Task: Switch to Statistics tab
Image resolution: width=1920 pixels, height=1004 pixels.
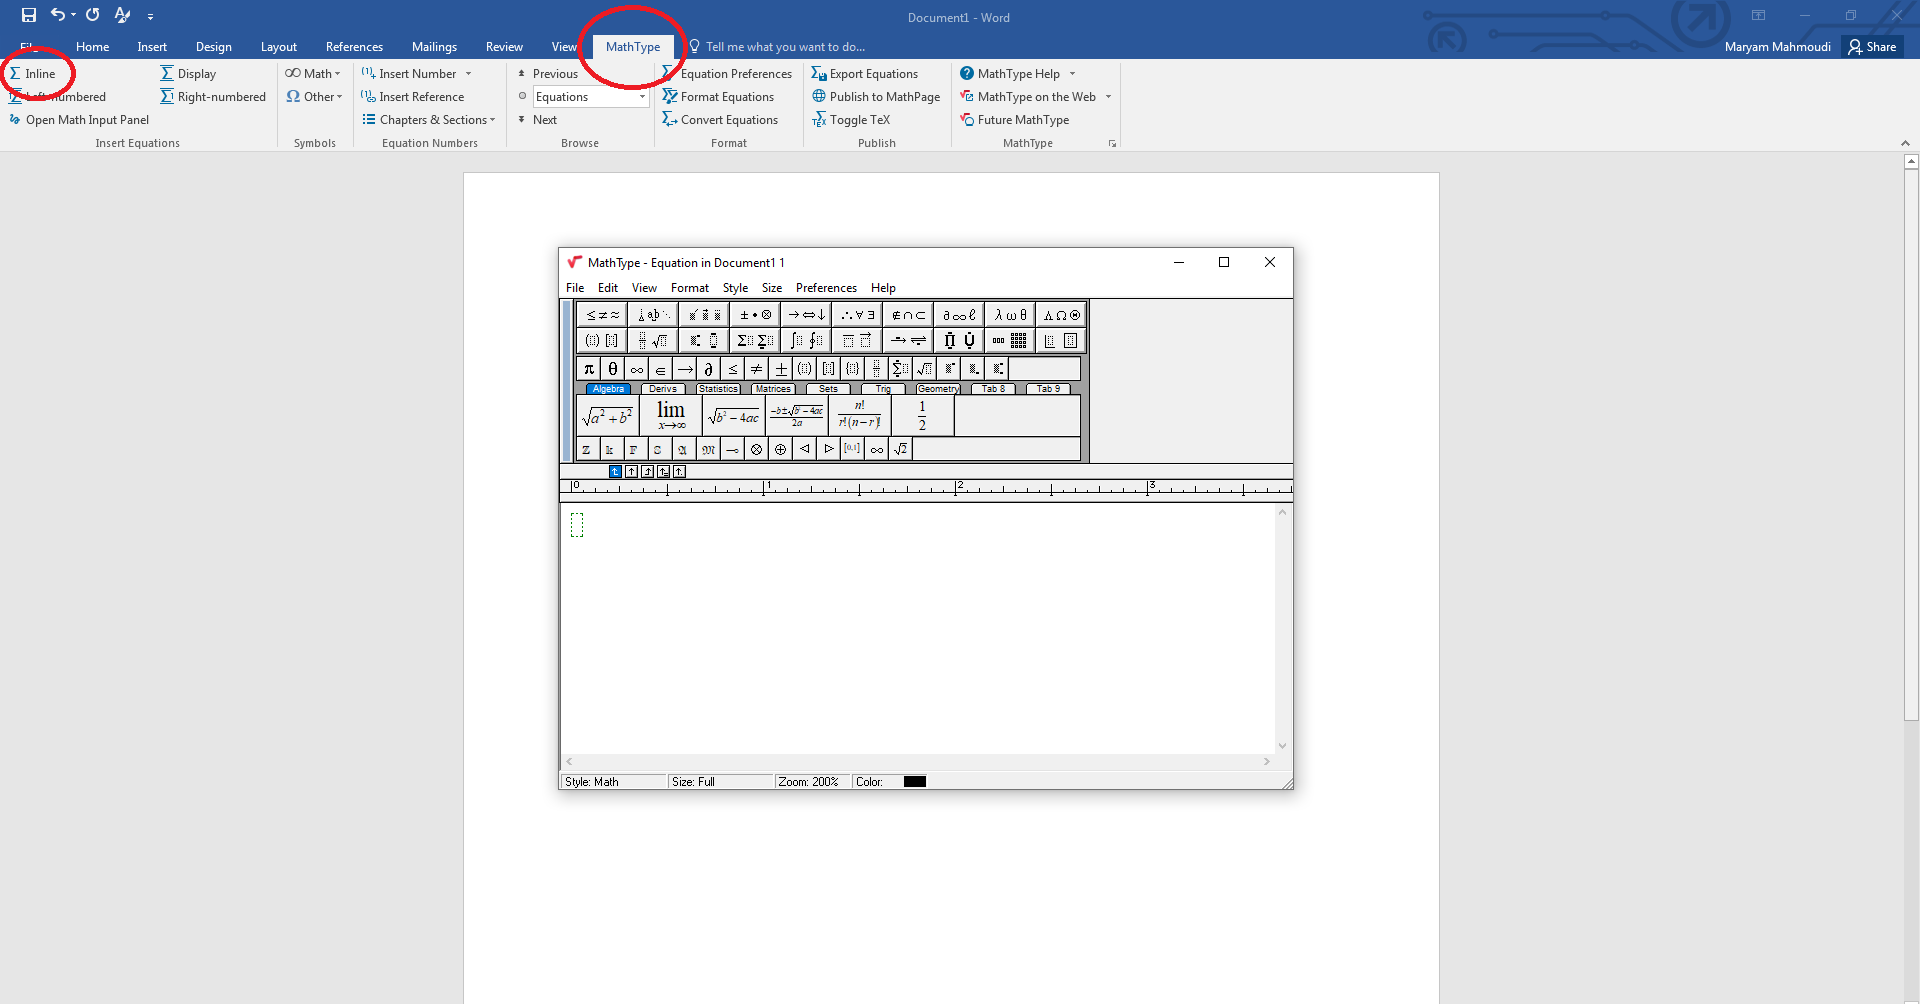Action: (x=718, y=389)
